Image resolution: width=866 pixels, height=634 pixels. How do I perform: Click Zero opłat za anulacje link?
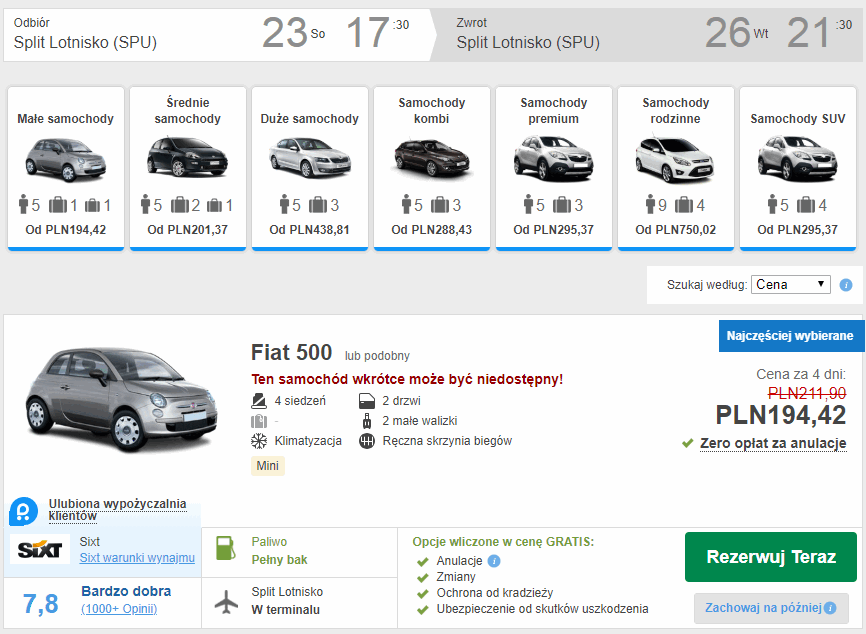coord(772,443)
